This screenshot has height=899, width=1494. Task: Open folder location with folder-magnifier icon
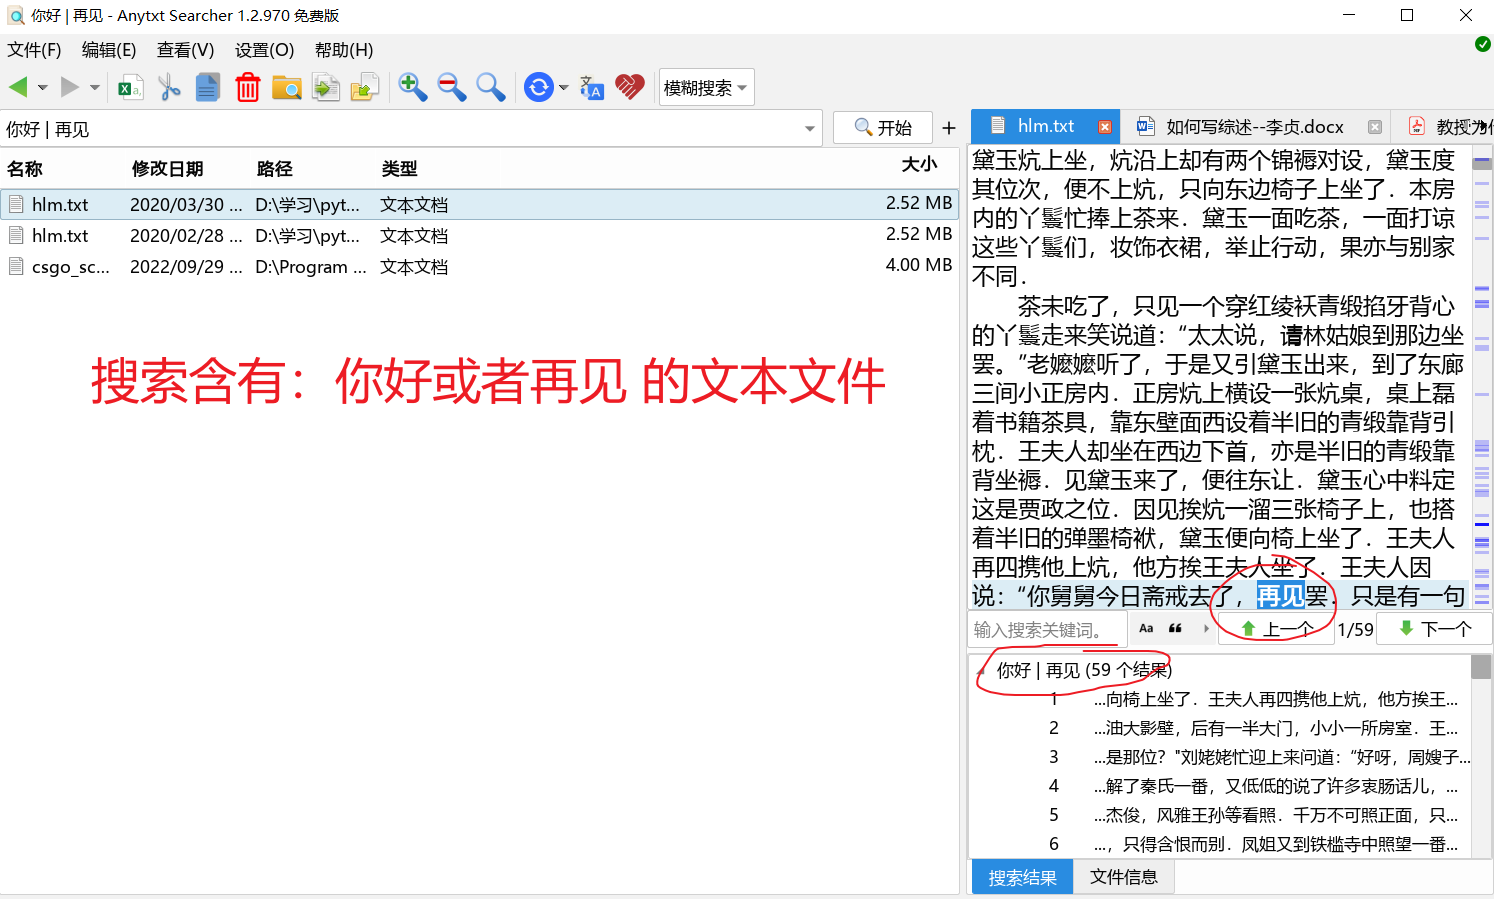tap(287, 88)
